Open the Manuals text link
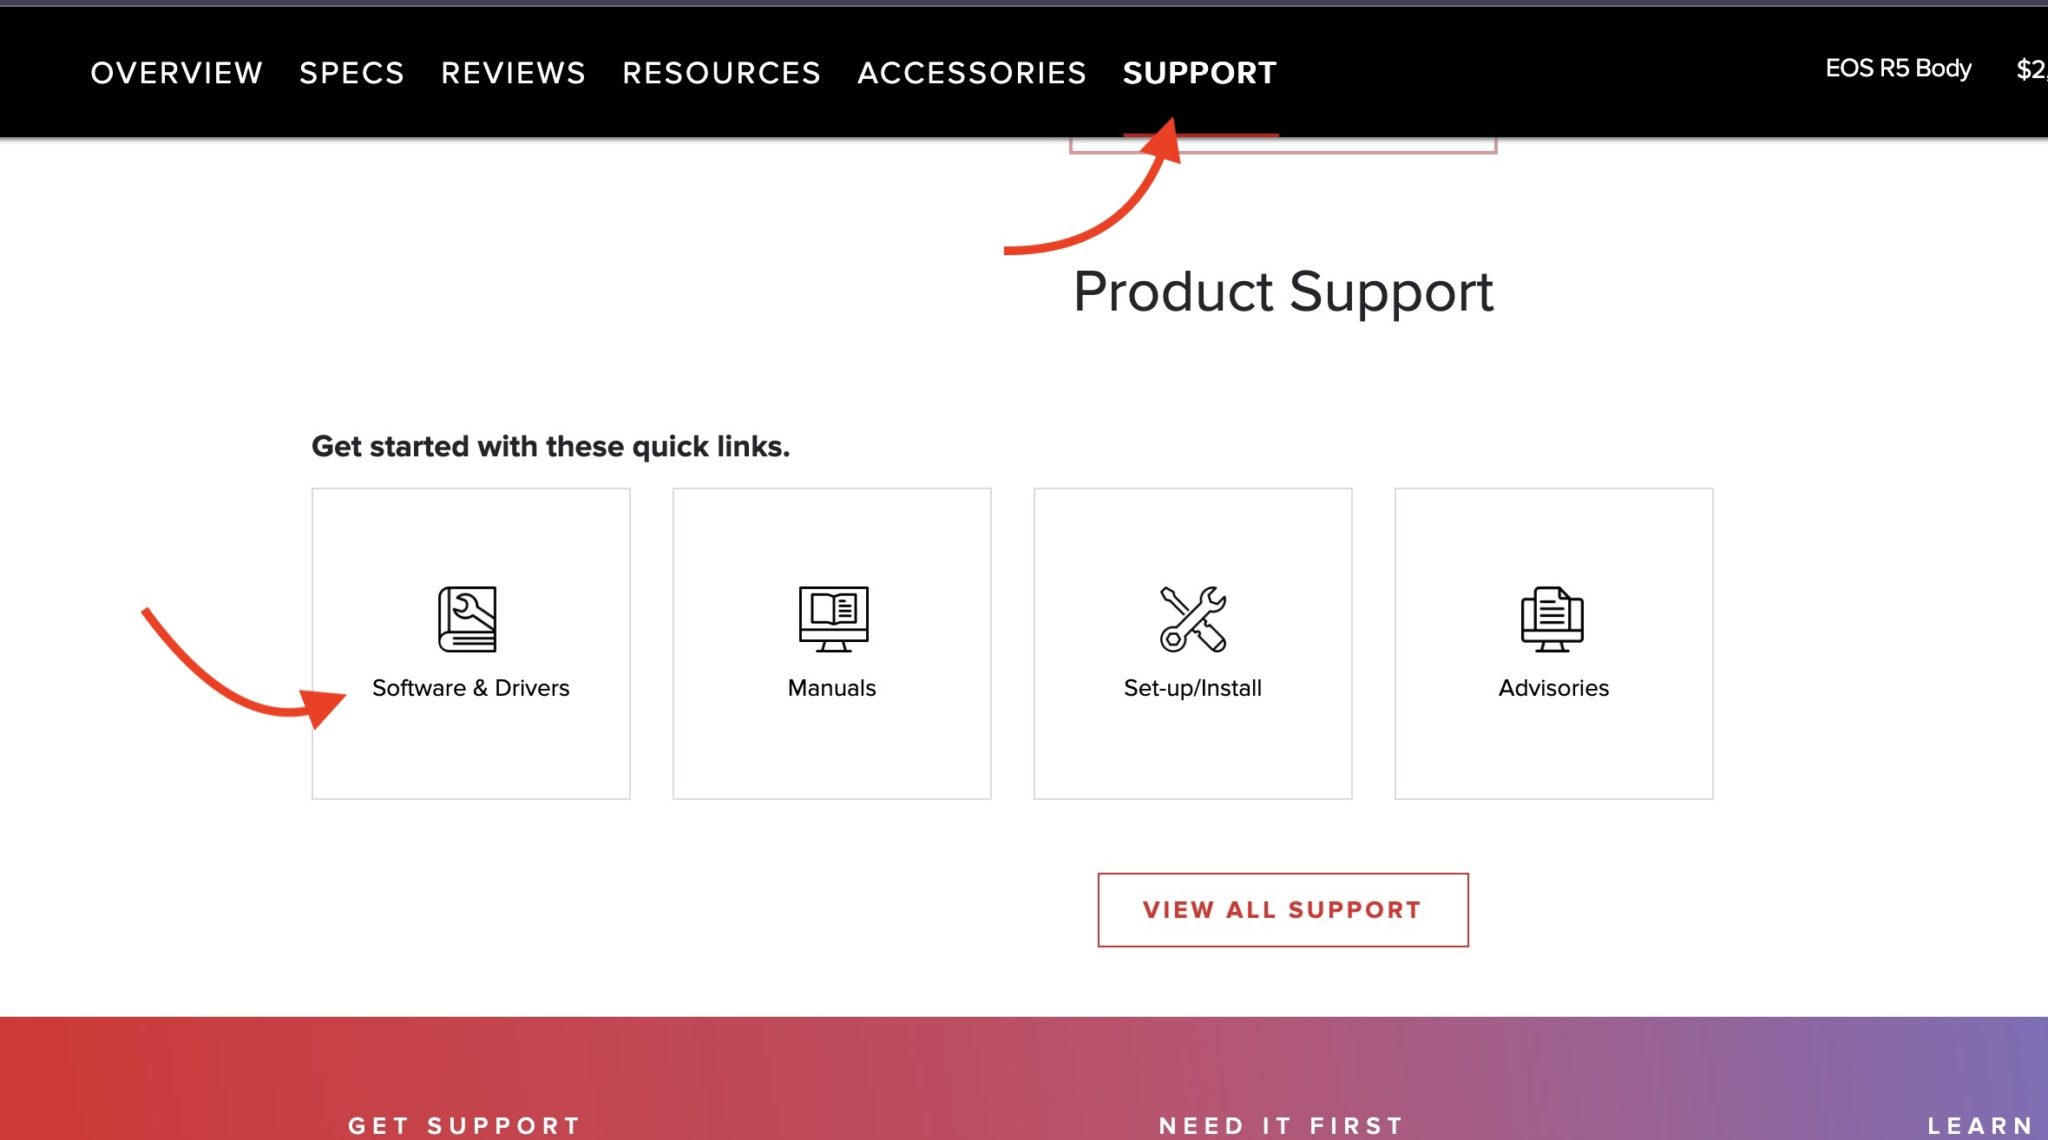The image size is (2048, 1140). point(831,688)
